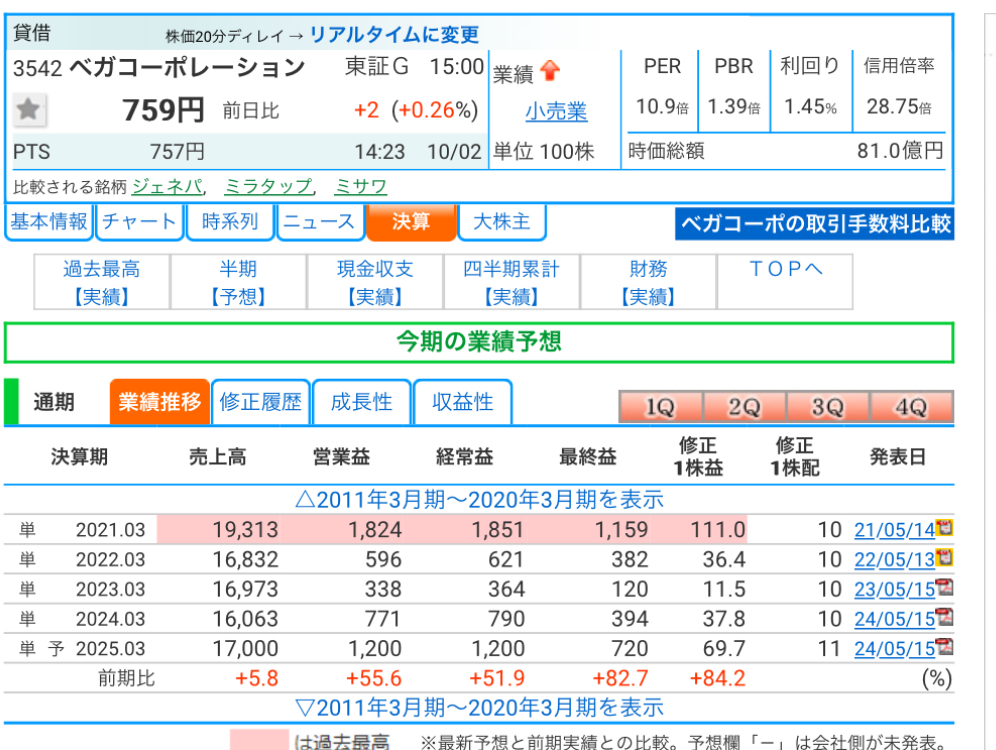Open the 21/05/14 announcement date link
This screenshot has height=750, width=996.
[x=894, y=530]
